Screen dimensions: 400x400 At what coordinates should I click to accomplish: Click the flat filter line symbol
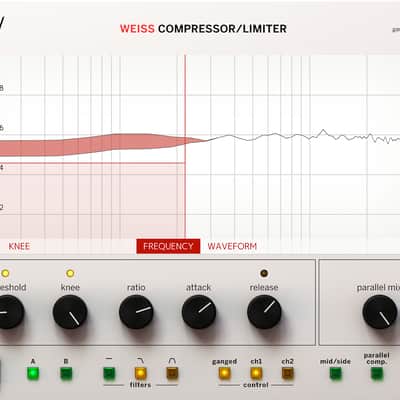tap(109, 359)
